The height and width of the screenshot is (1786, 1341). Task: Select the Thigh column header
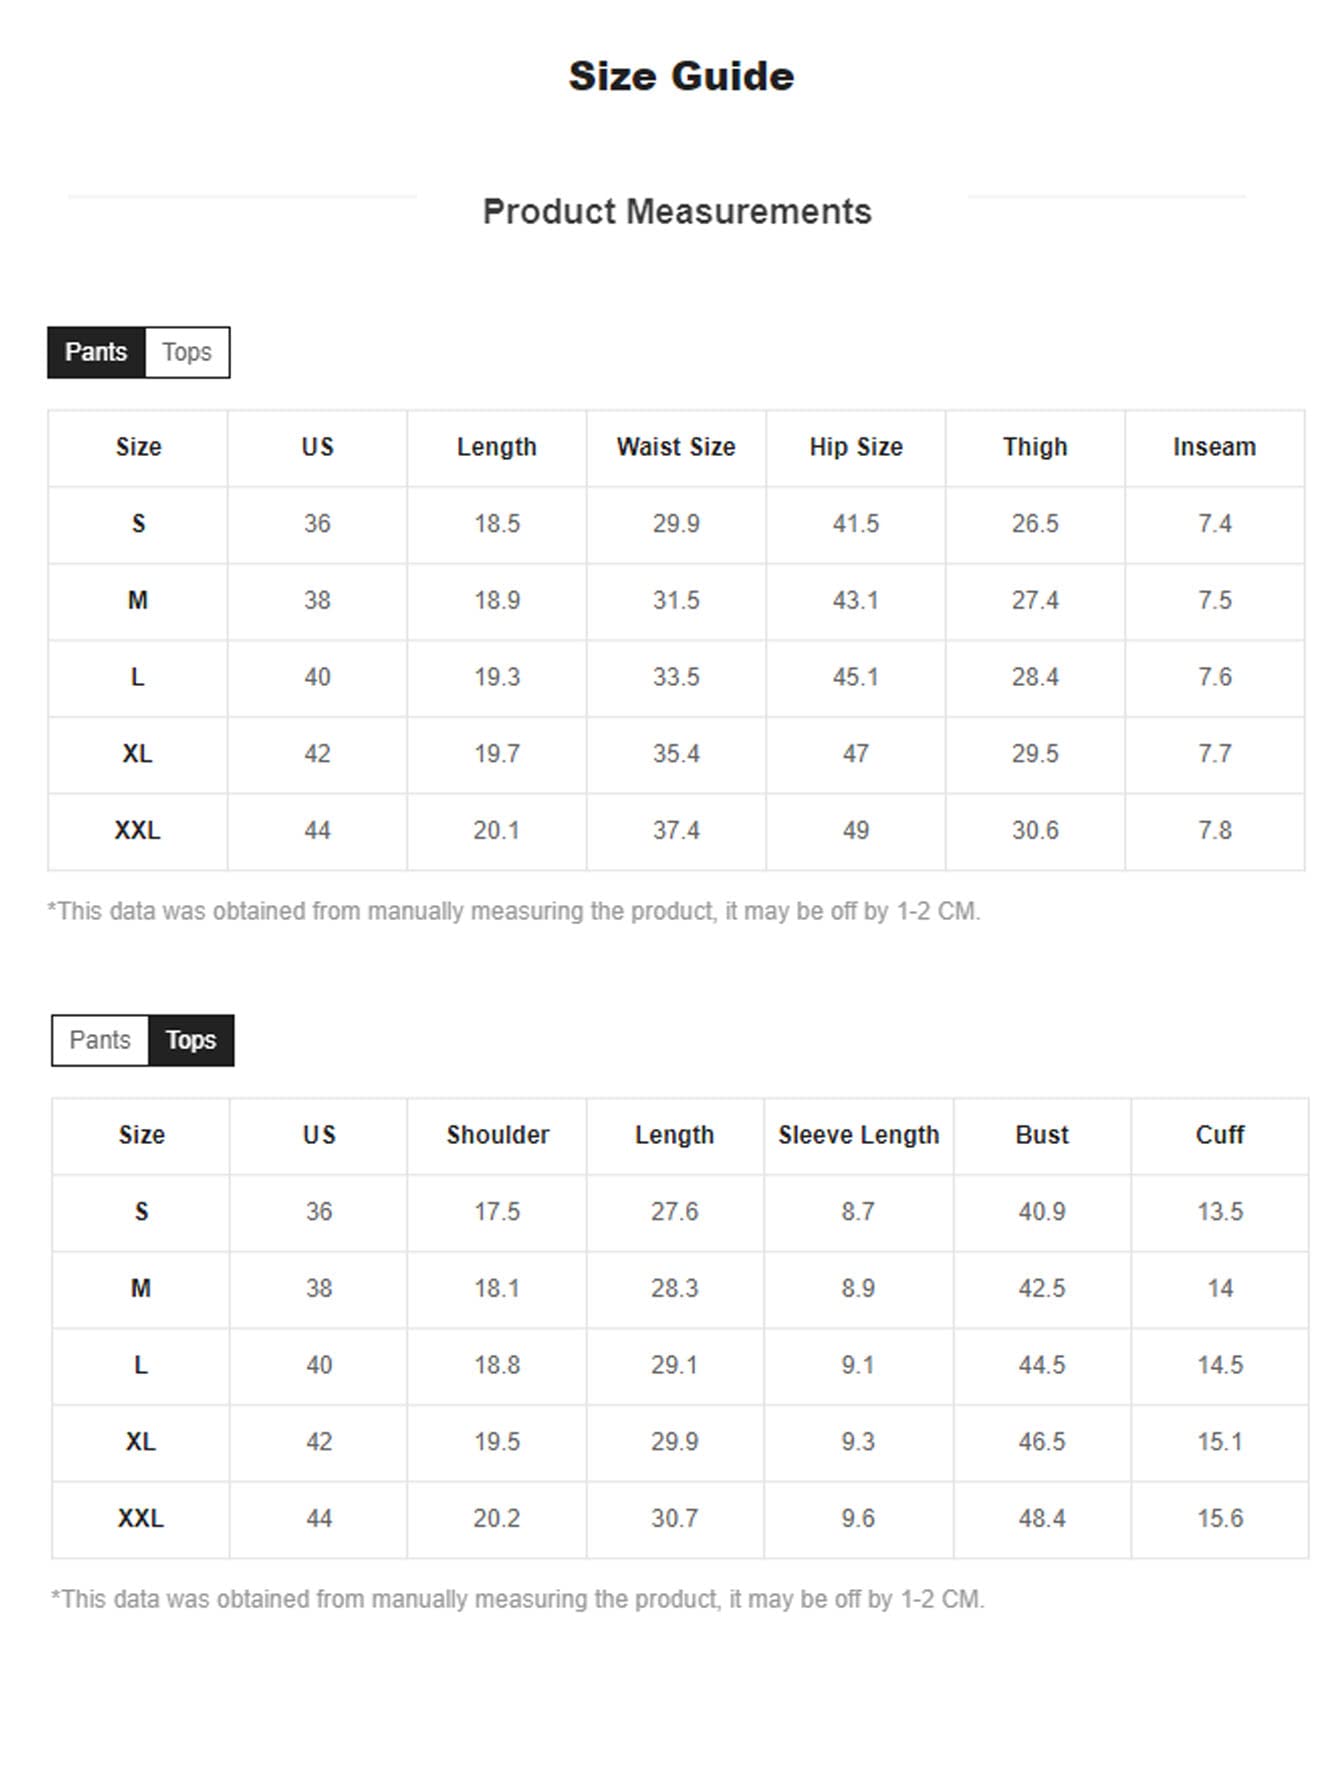coord(1035,447)
